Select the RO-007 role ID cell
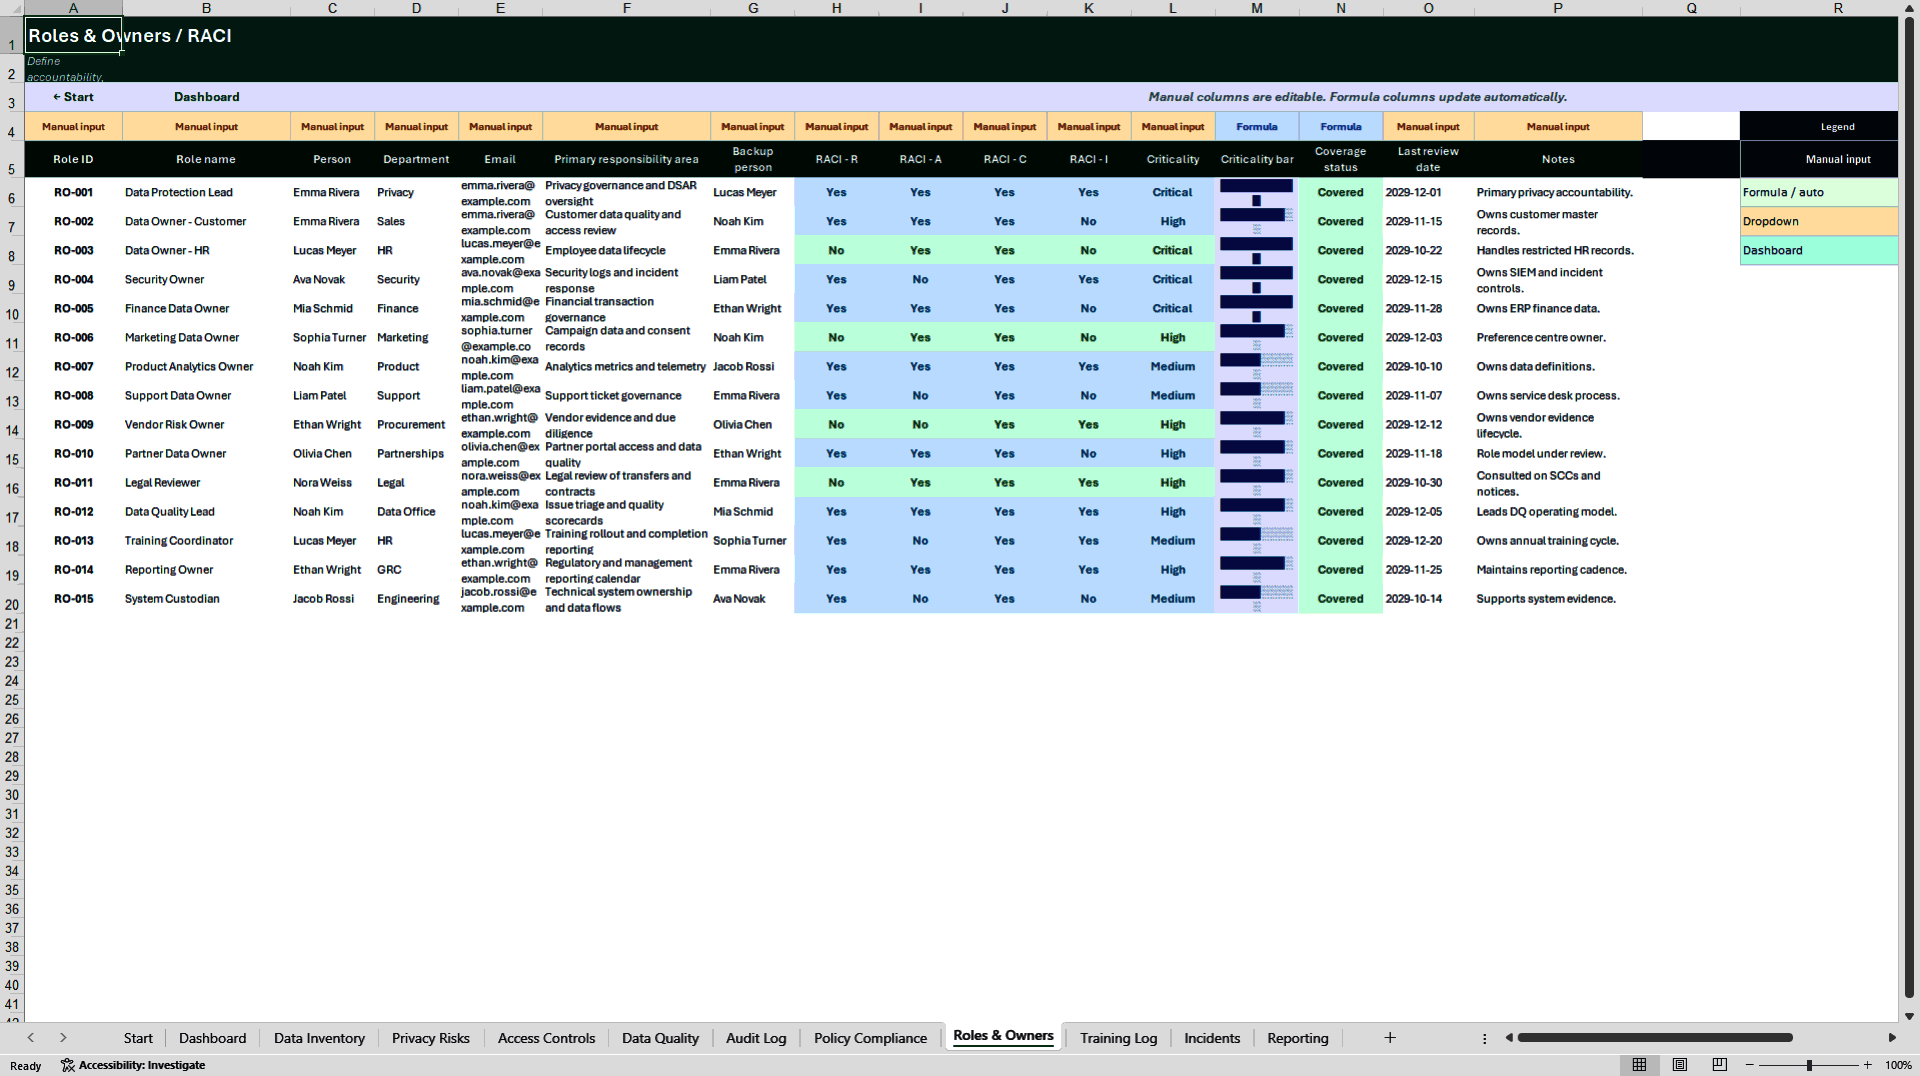This screenshot has height=1076, width=1920. point(73,367)
